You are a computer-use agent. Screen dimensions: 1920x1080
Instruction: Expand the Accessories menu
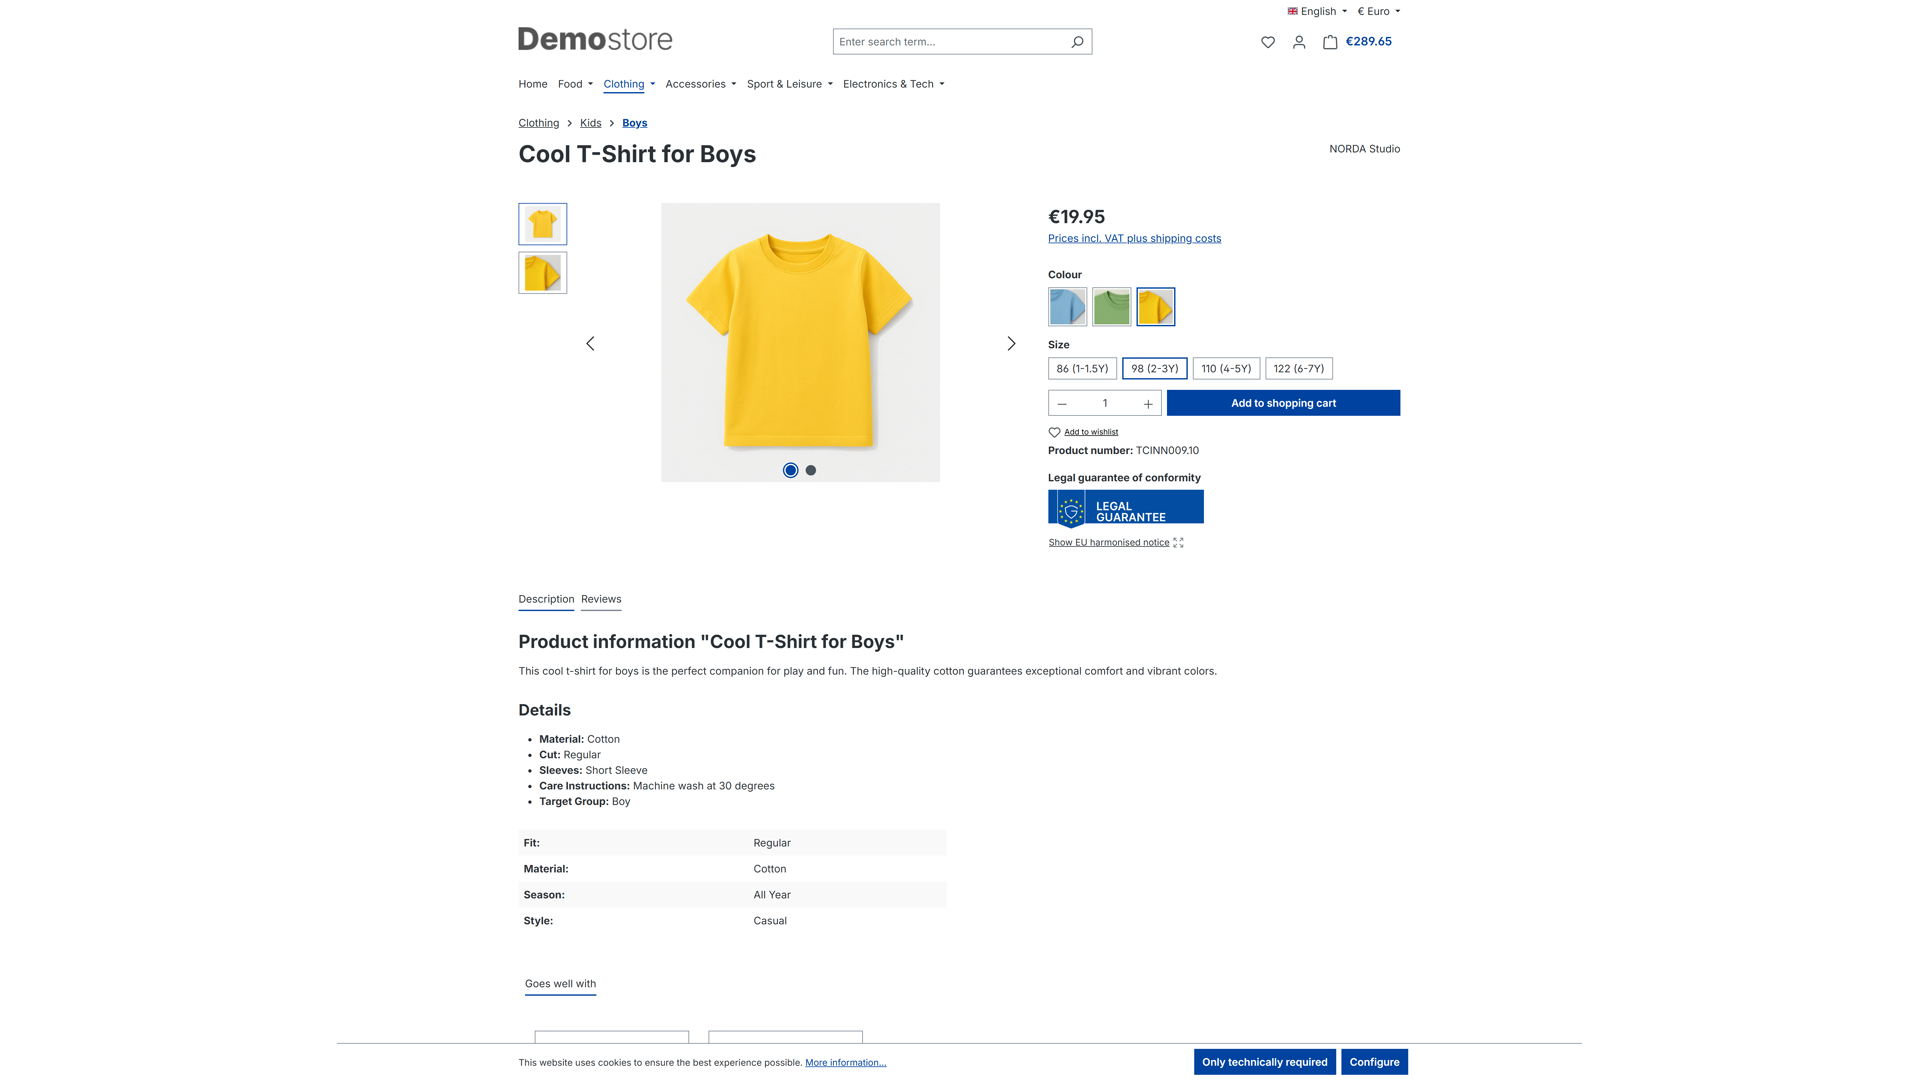click(x=701, y=84)
